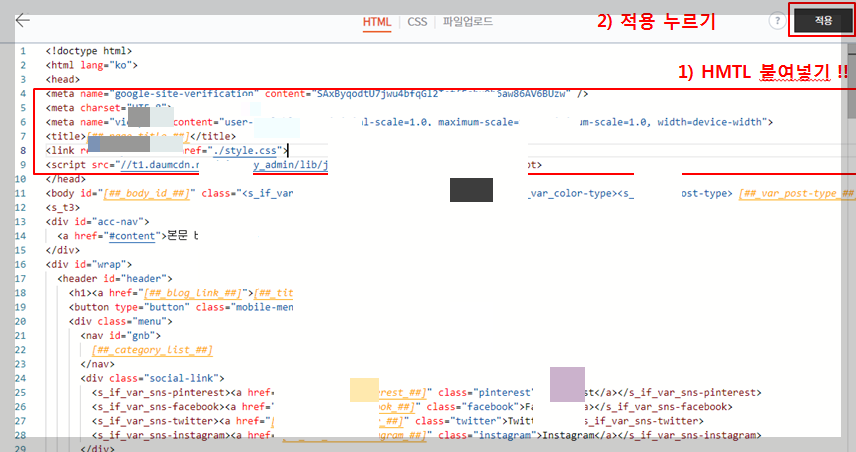This screenshot has height=452, width=856.
Task: Click the <!doctype html> line
Action: click(89, 51)
